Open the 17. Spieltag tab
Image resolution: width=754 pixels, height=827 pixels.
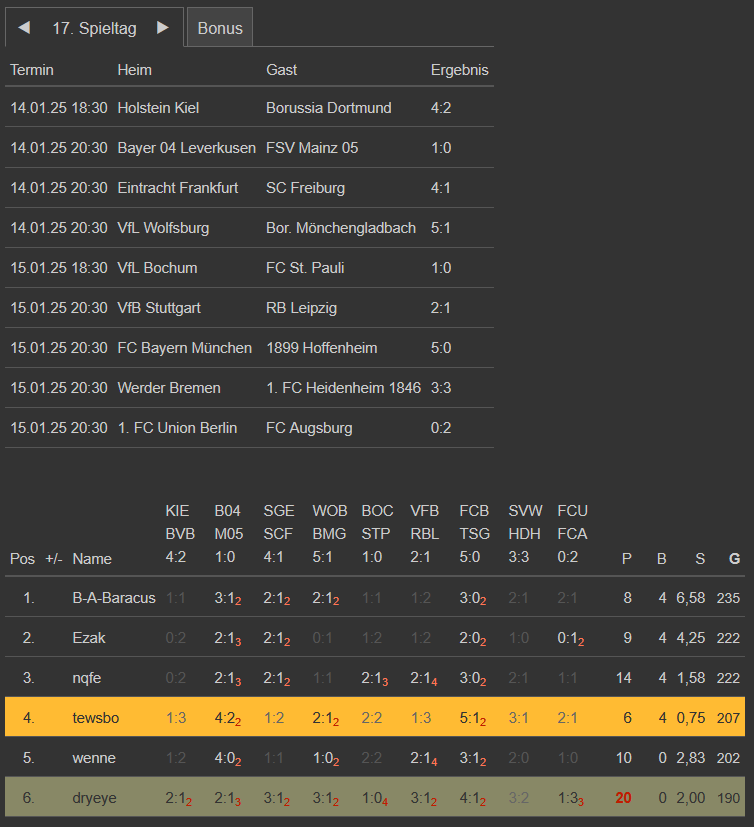[x=94, y=28]
